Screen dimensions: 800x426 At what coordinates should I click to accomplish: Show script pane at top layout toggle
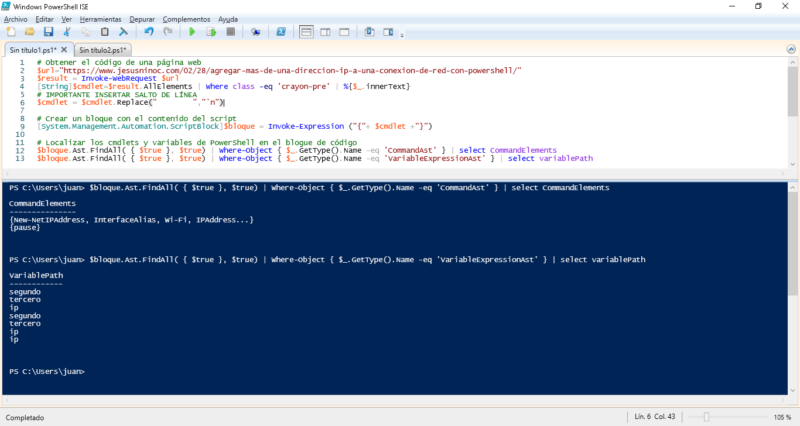(x=308, y=32)
